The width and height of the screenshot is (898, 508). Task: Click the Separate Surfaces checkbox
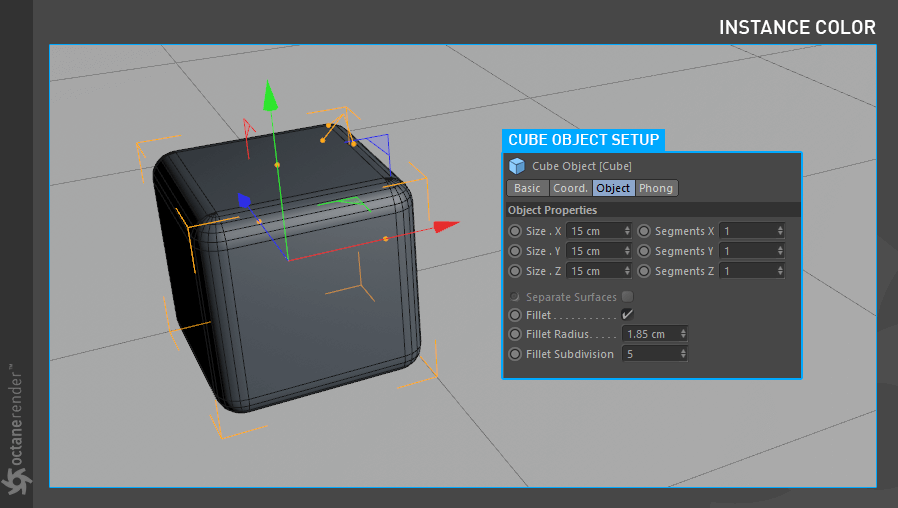pyautogui.click(x=628, y=297)
